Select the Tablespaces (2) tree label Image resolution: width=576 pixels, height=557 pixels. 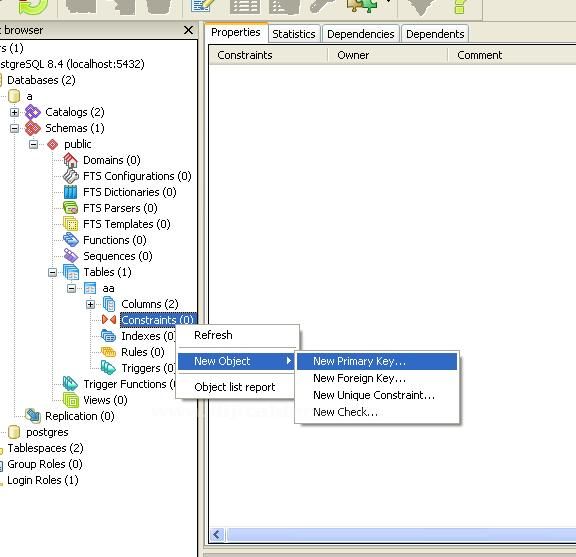click(46, 448)
